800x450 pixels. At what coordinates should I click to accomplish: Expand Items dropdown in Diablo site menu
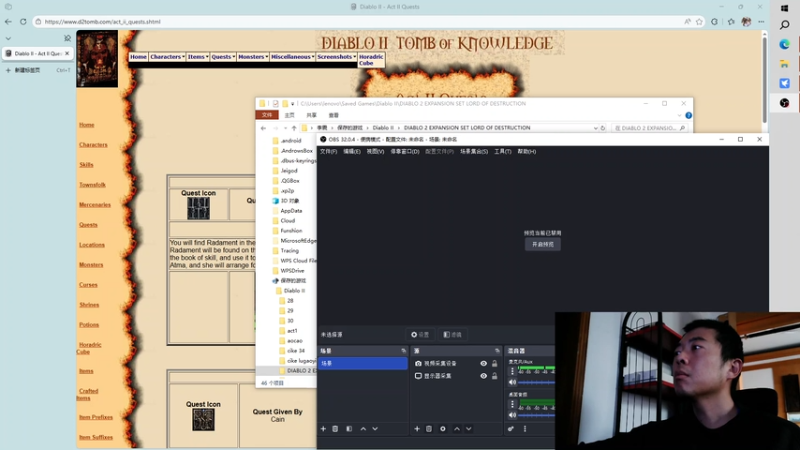[197, 57]
